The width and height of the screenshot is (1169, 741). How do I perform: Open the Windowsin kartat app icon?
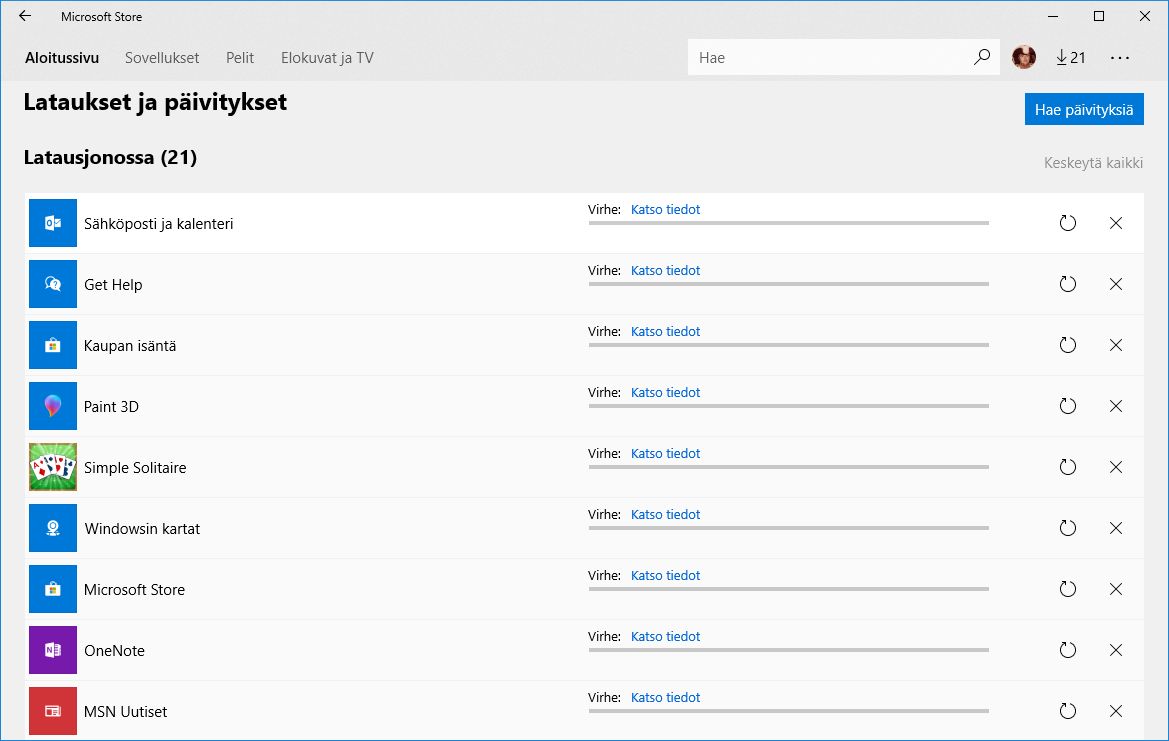tap(53, 529)
